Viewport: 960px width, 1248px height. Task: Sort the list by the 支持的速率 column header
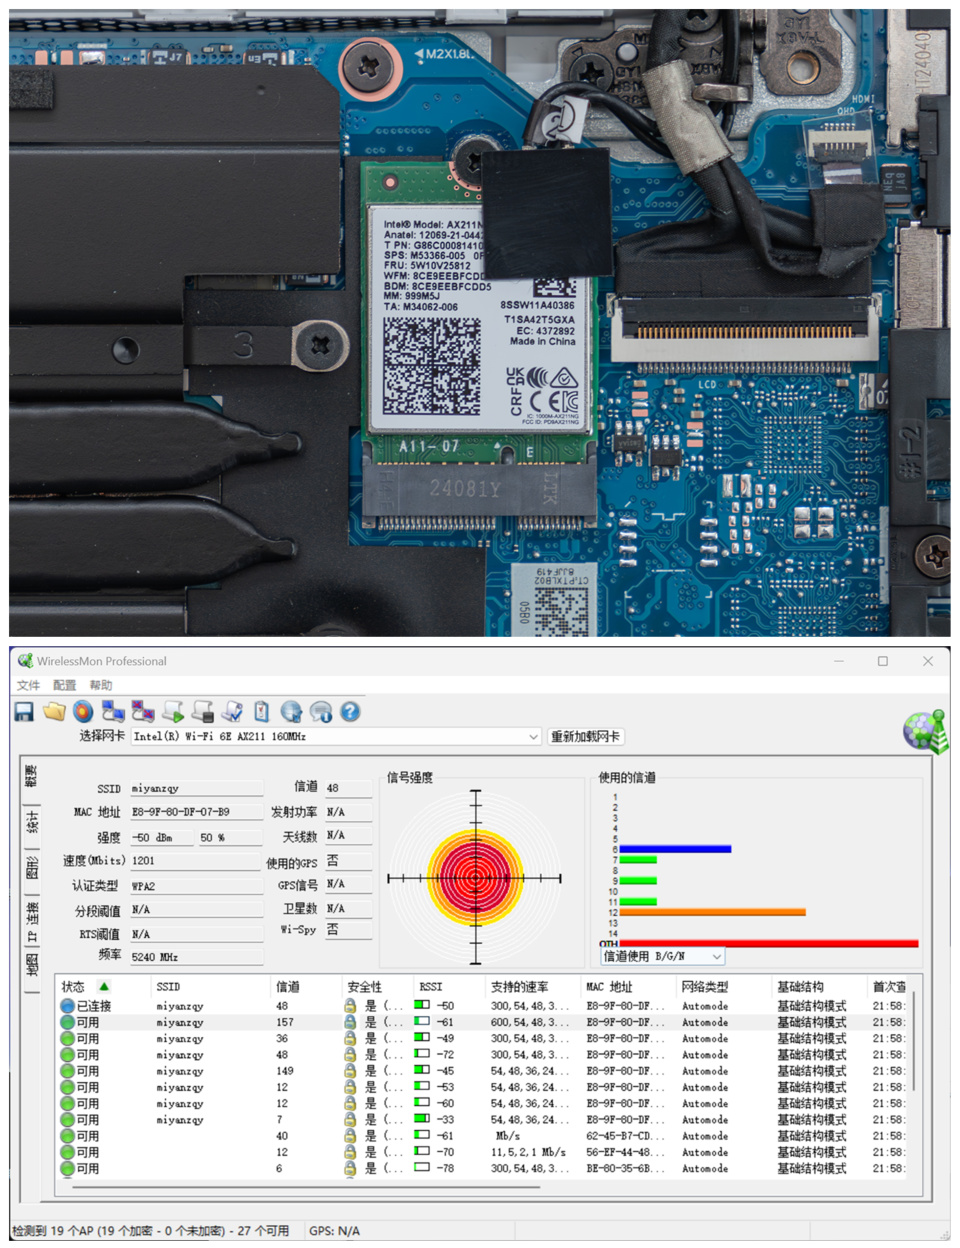tap(533, 986)
